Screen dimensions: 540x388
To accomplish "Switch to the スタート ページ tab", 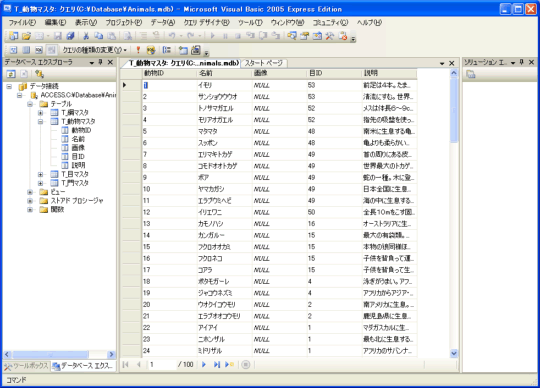I will [264, 63].
